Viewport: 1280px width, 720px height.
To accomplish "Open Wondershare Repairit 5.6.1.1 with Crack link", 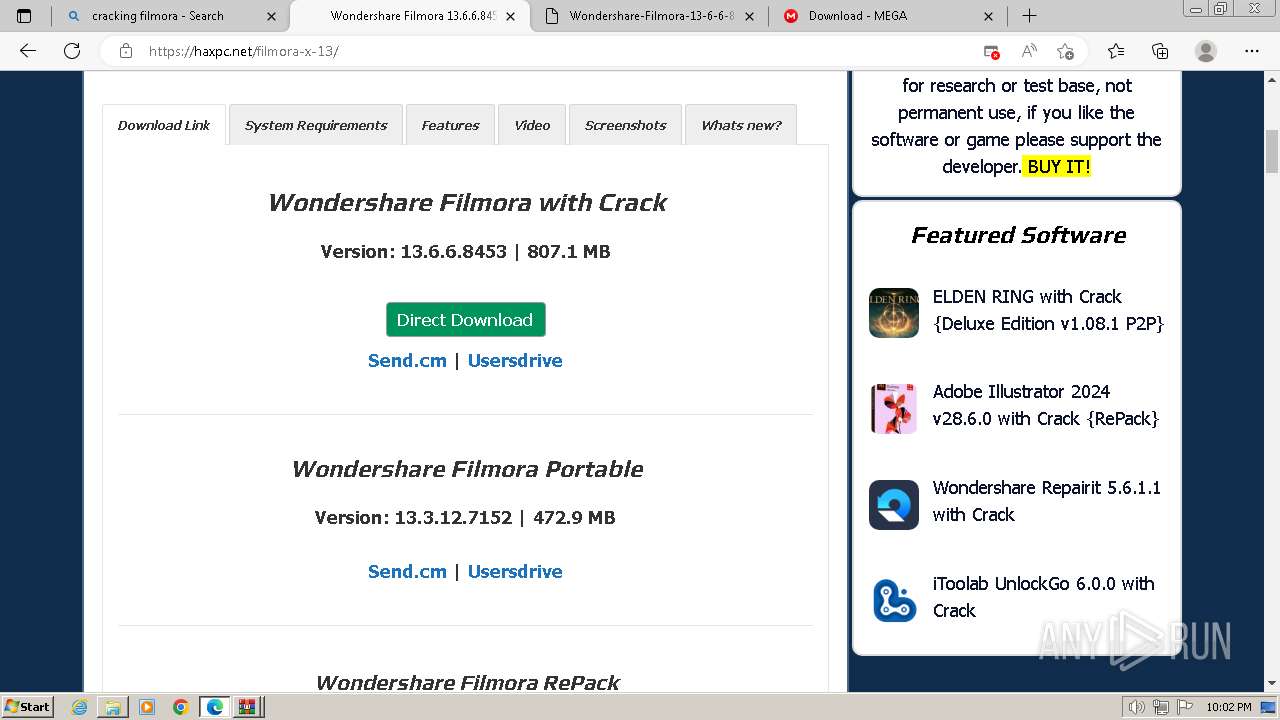I will [1046, 501].
